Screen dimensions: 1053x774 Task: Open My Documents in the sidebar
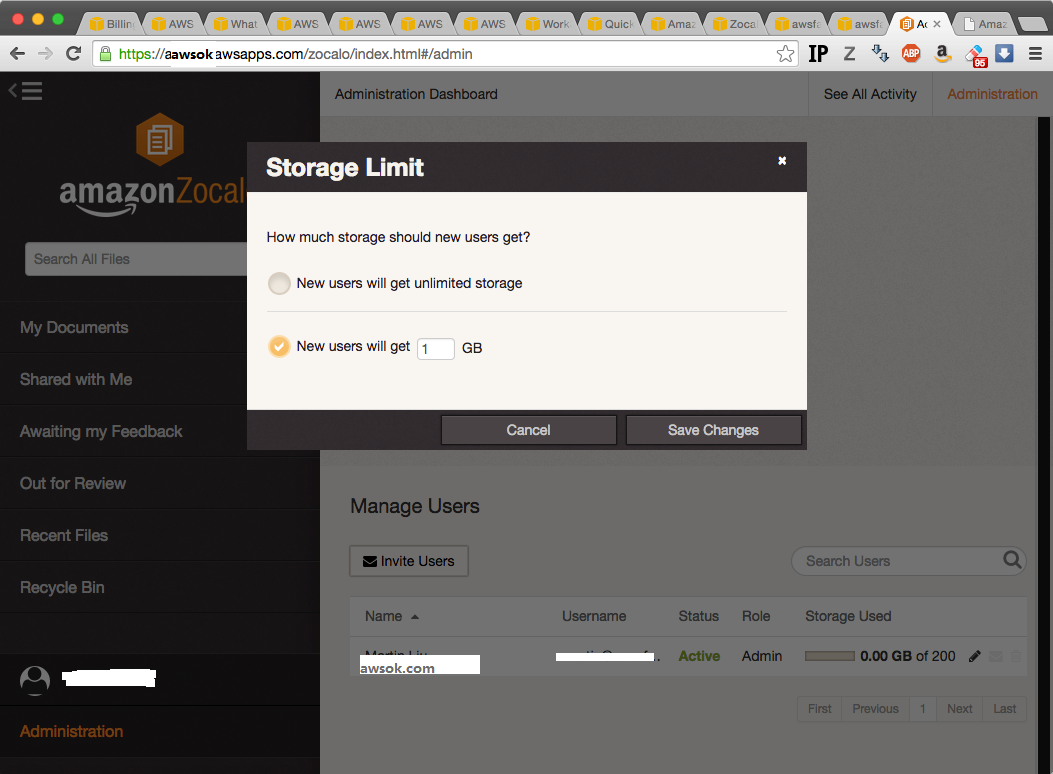click(75, 328)
